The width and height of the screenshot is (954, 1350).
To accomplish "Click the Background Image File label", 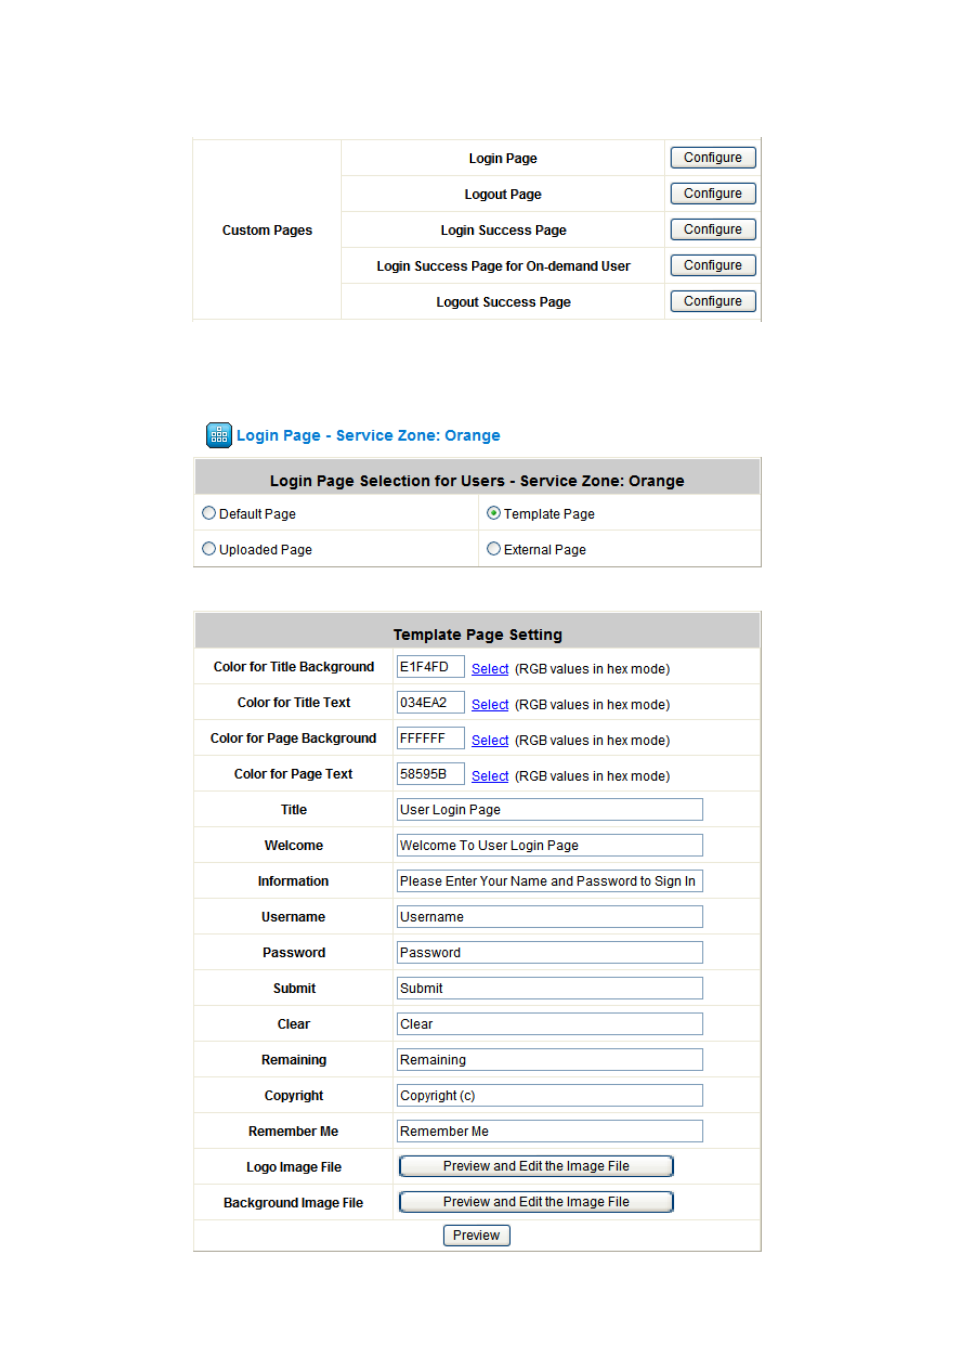I will coord(293,1203).
